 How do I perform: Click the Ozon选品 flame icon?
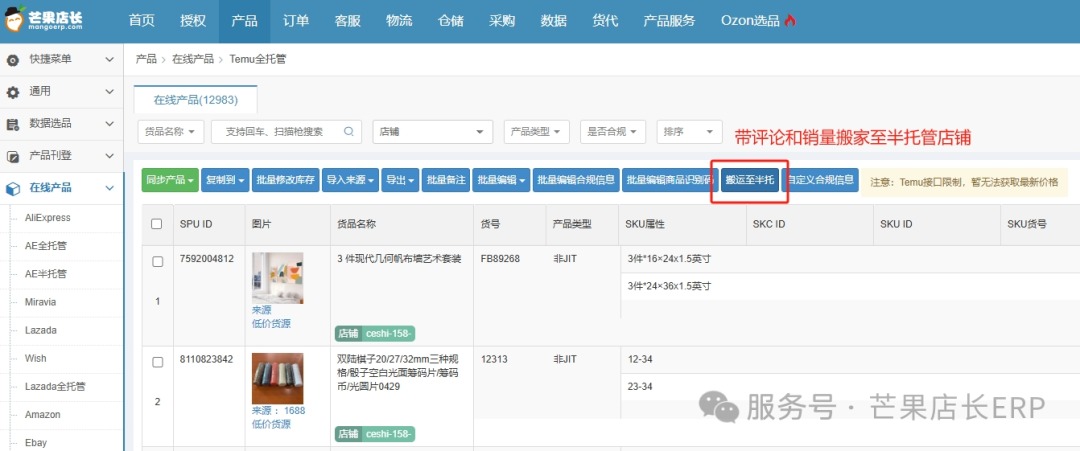(x=790, y=21)
